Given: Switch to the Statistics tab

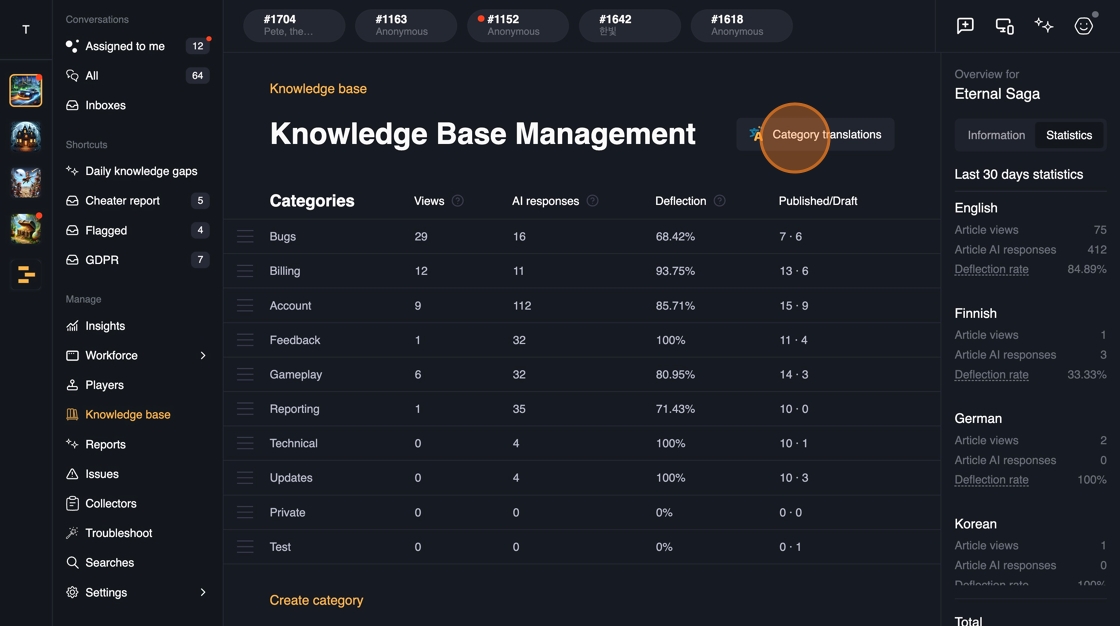Looking at the screenshot, I should (x=1069, y=135).
